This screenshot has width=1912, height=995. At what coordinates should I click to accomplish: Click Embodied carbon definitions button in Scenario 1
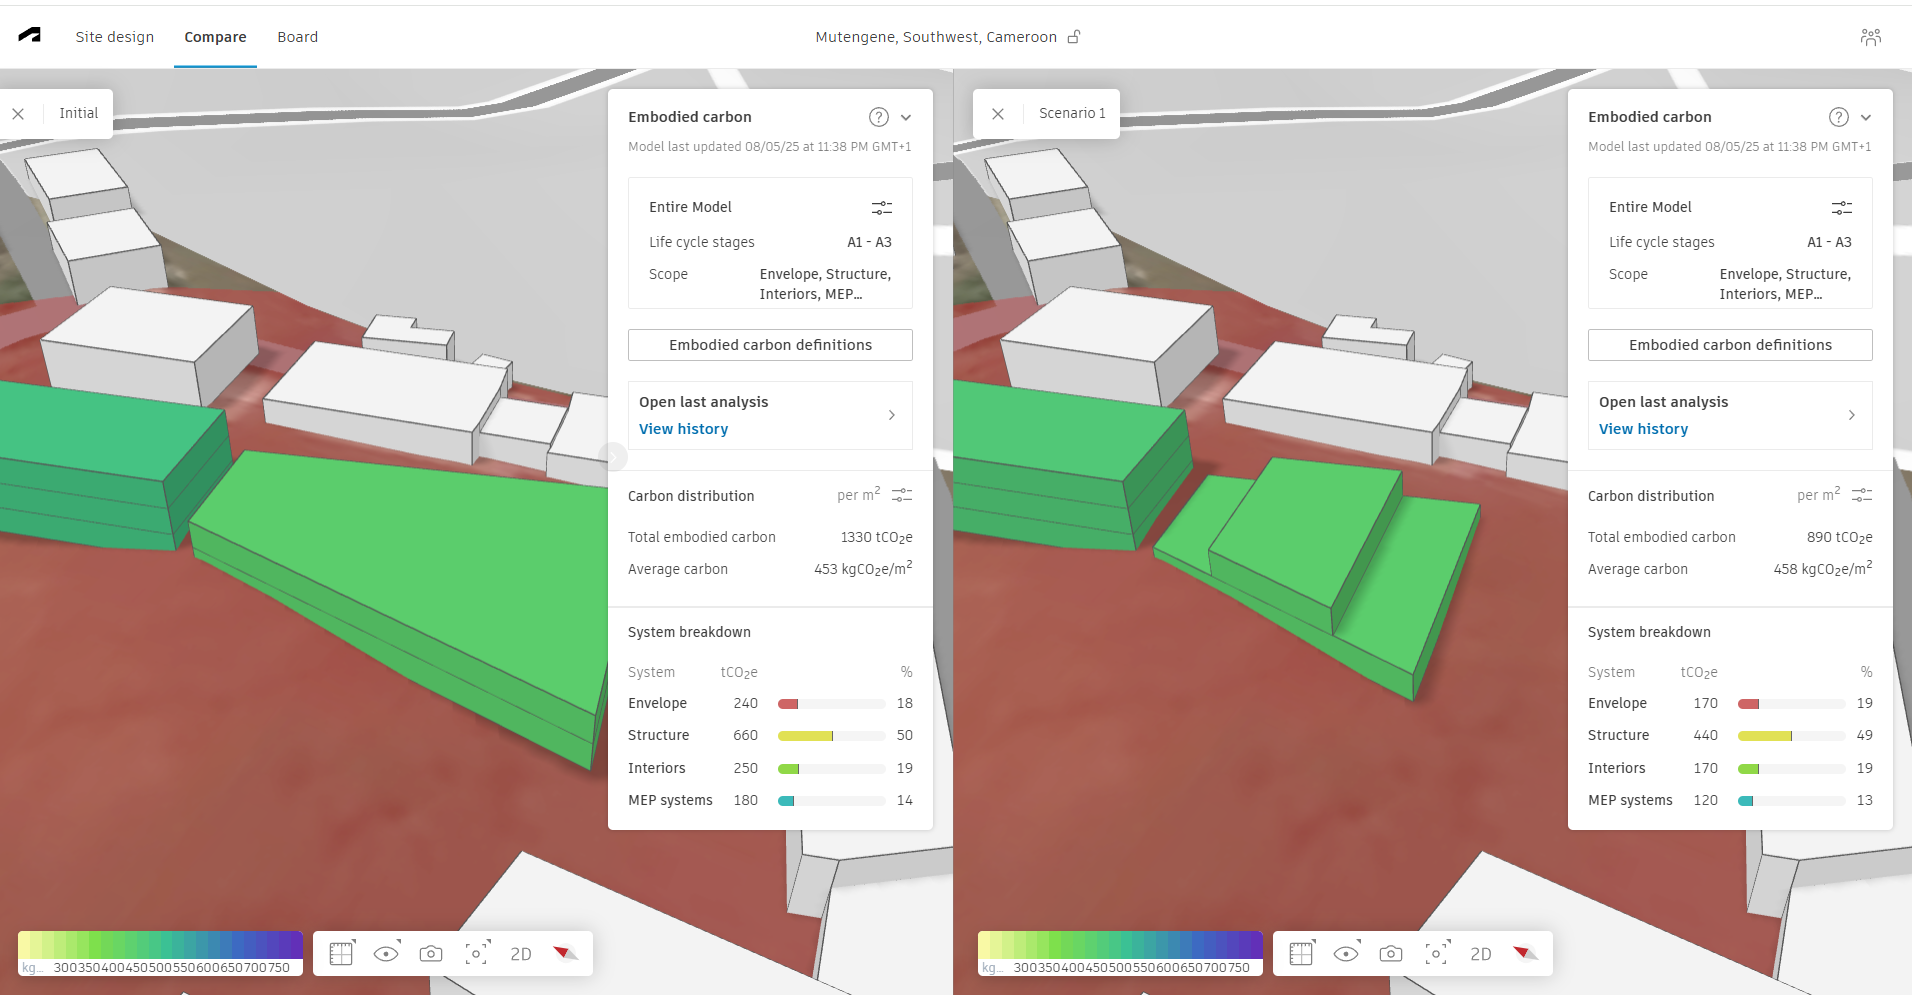(1730, 345)
